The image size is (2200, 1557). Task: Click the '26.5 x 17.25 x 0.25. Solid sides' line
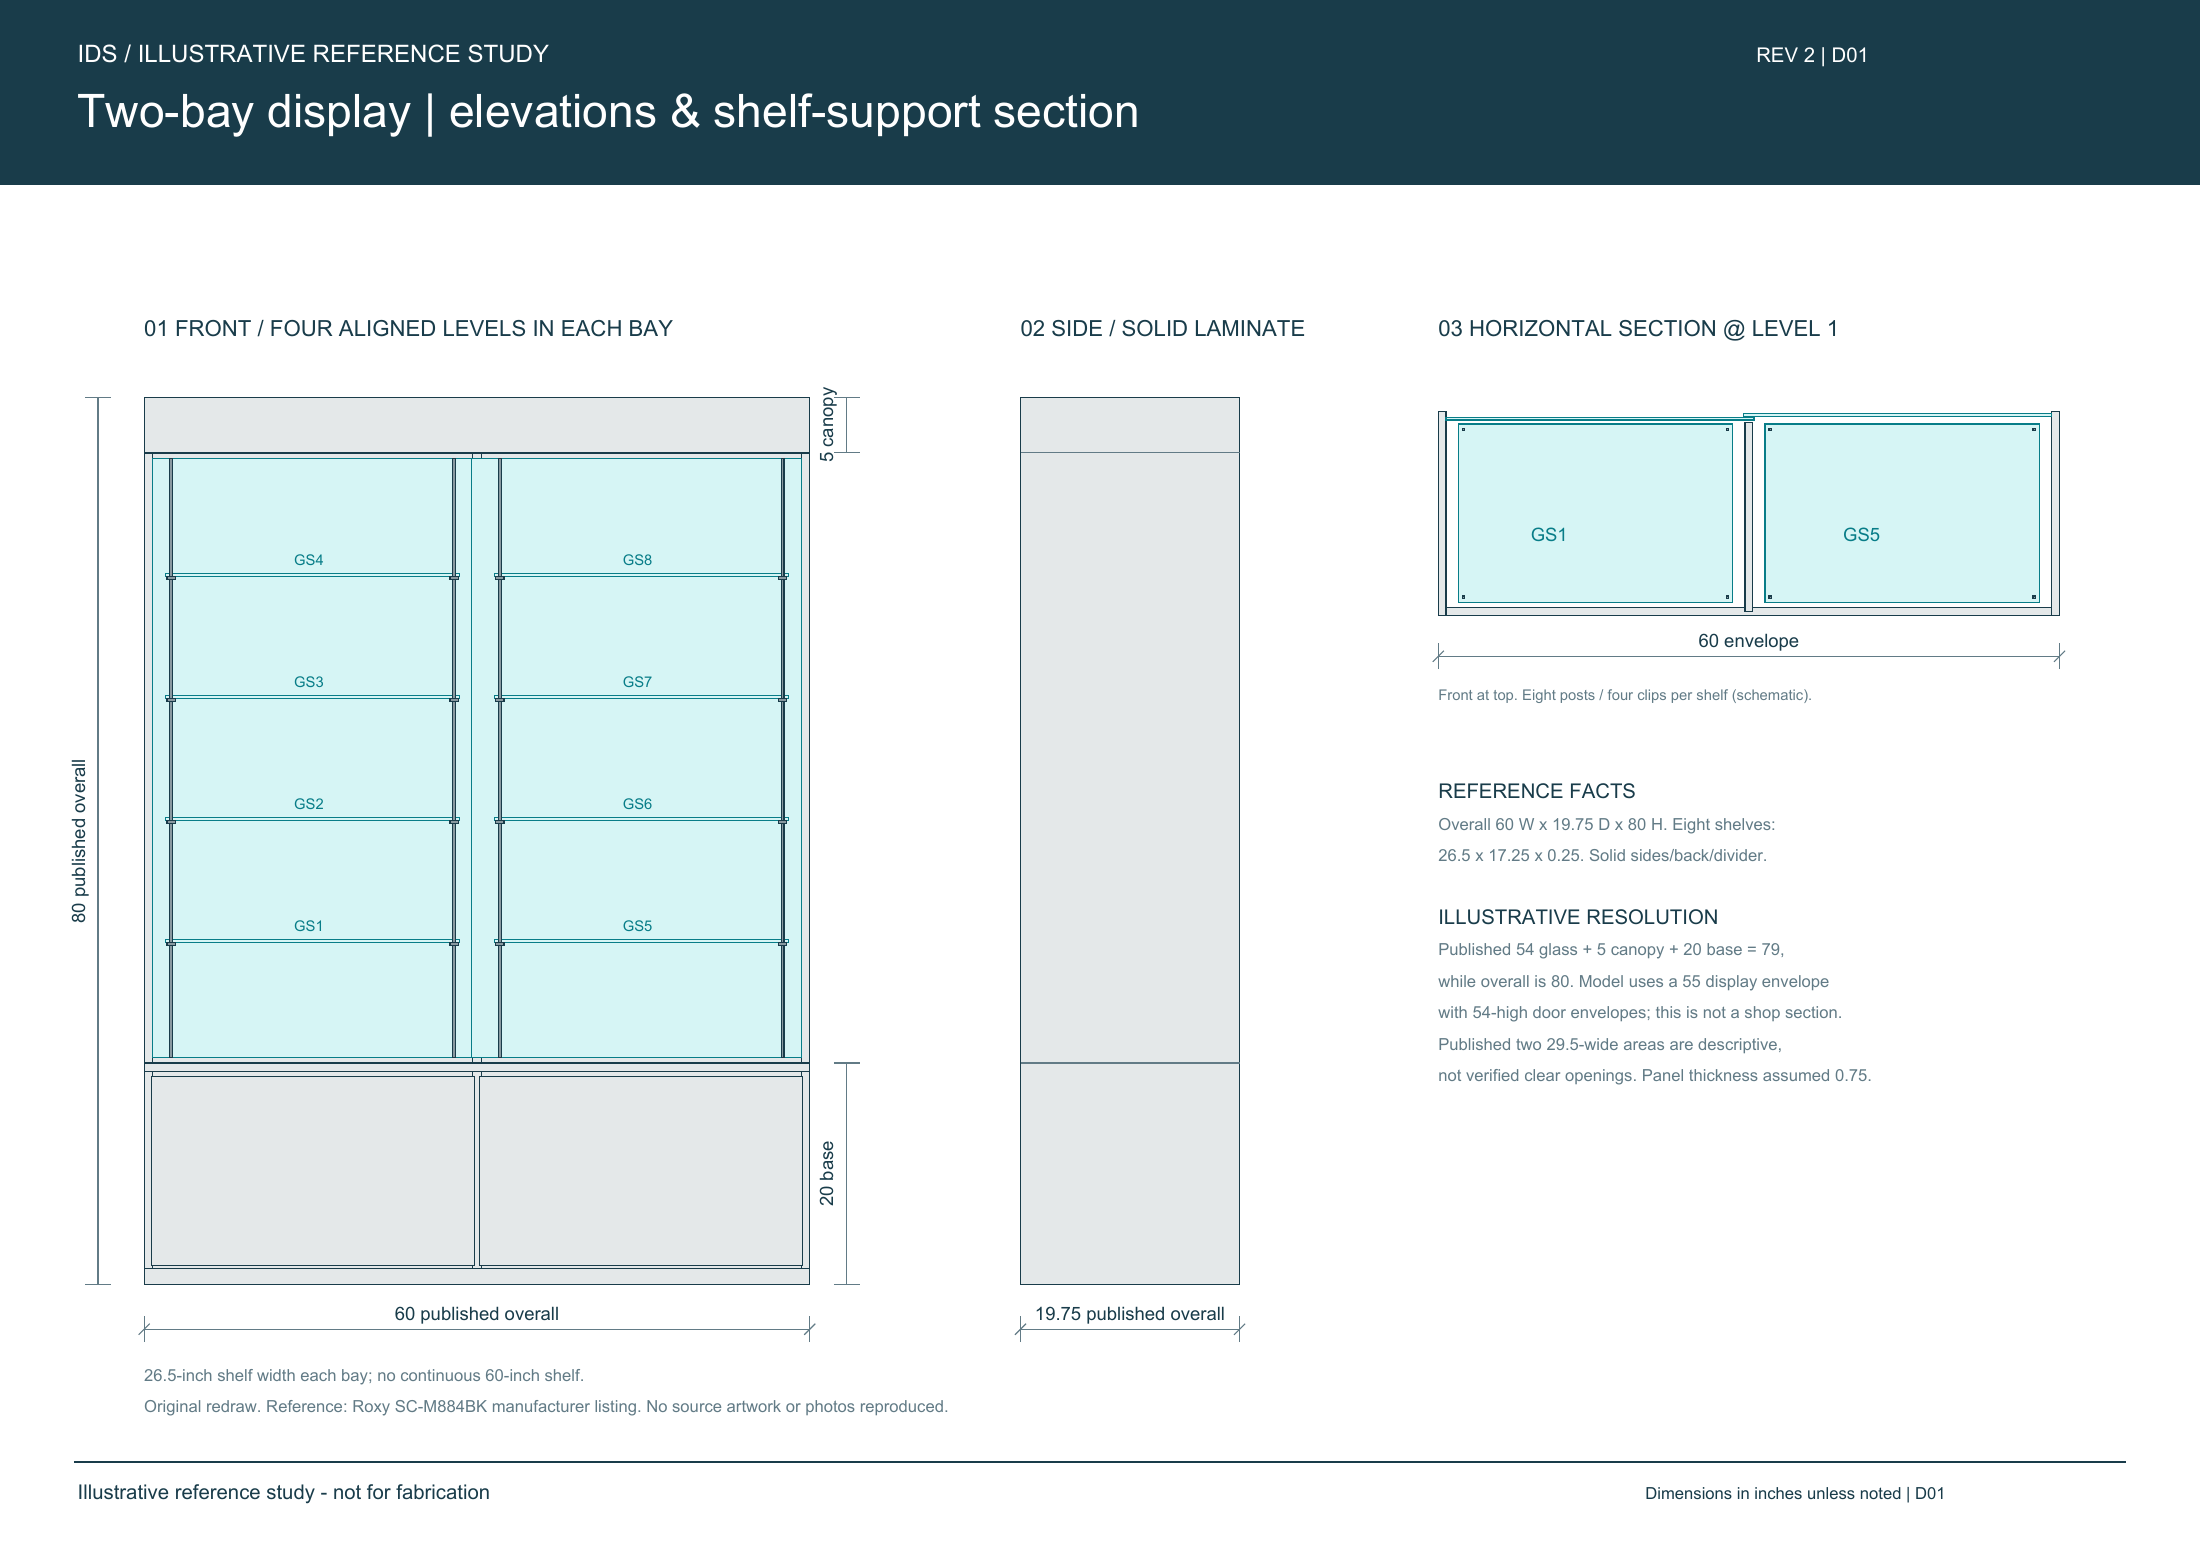coord(1602,856)
